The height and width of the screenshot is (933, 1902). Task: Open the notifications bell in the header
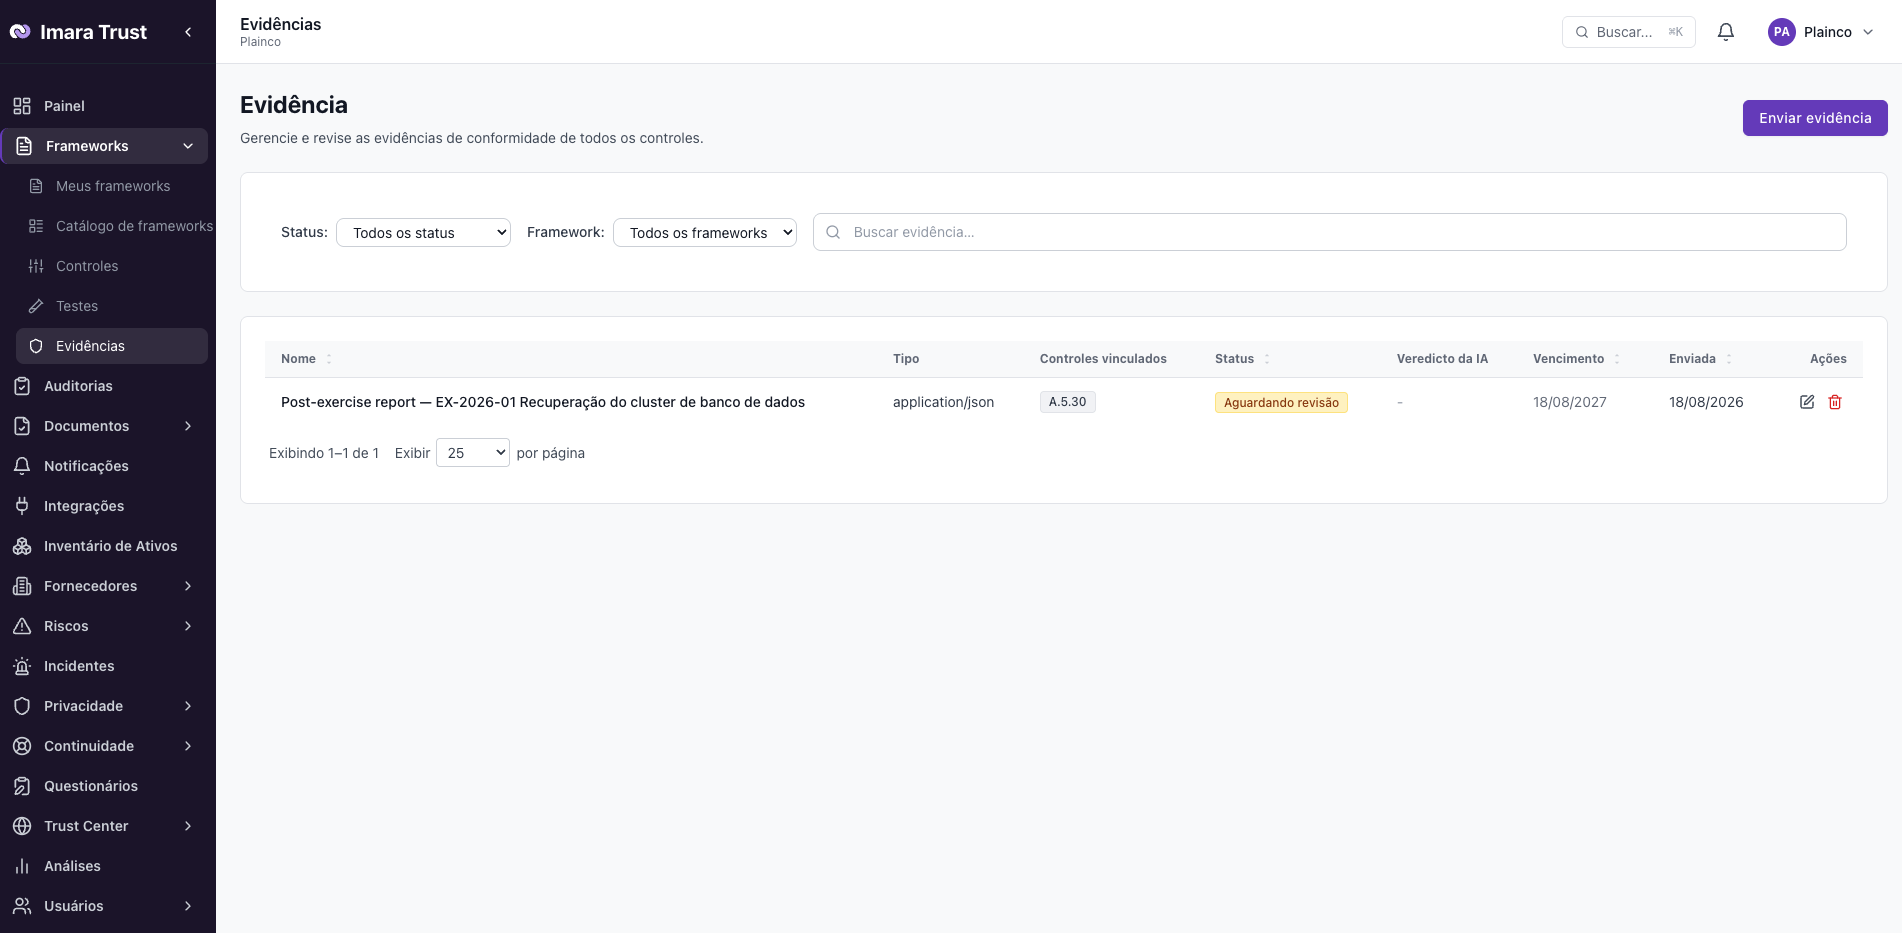pyautogui.click(x=1726, y=32)
